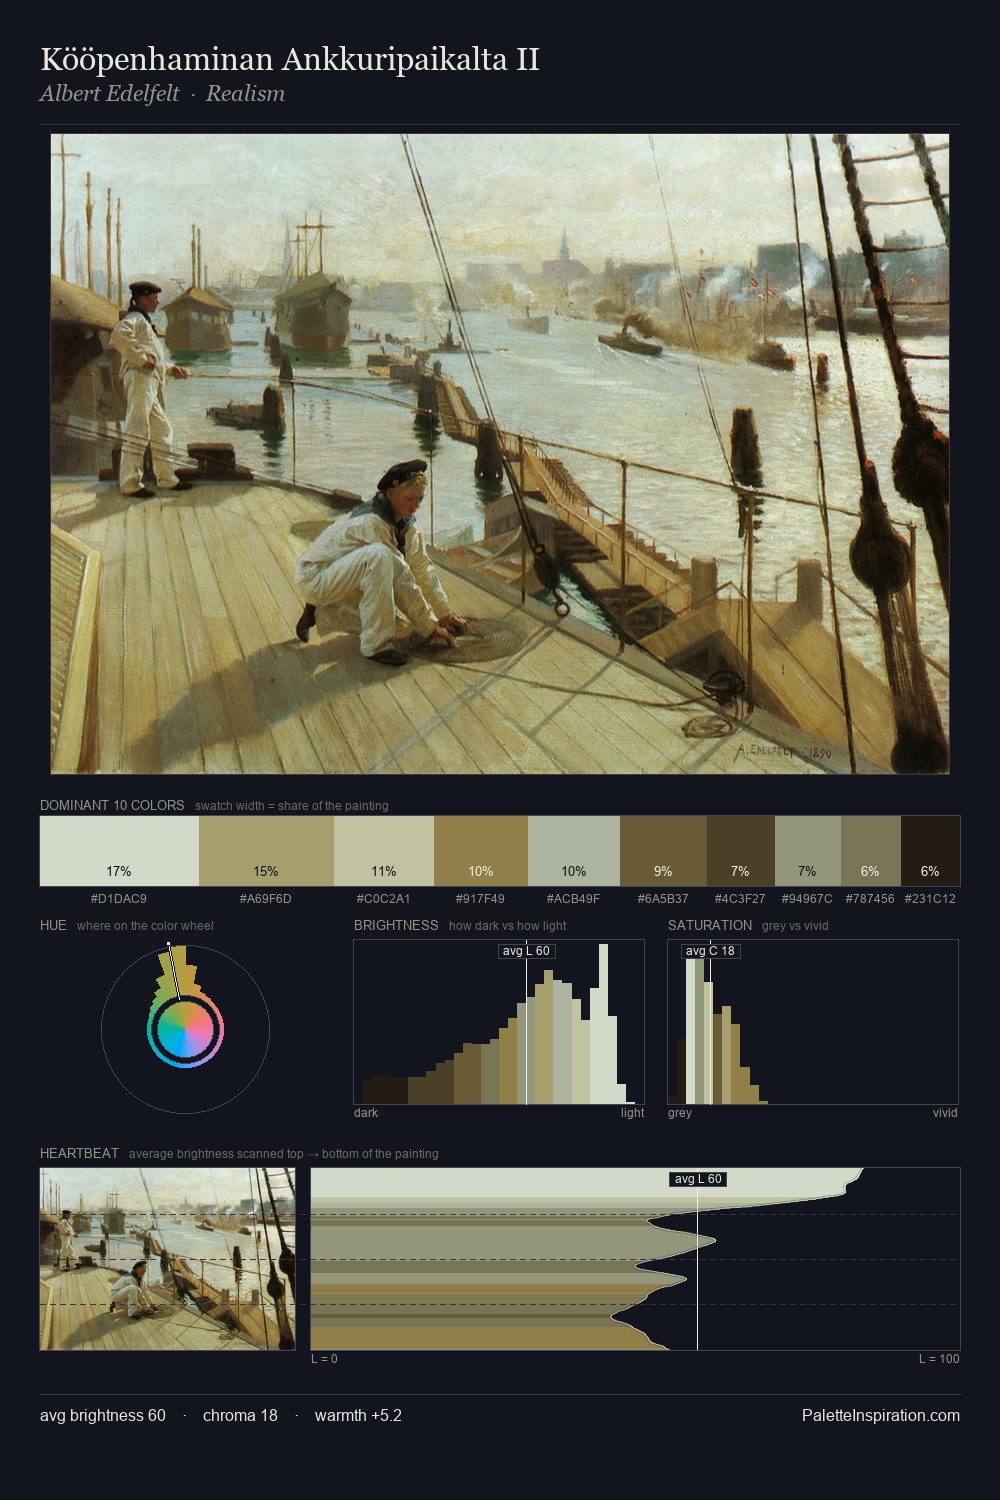The width and height of the screenshot is (1000, 1500).
Task: Click the heartbeat painting thumbnail
Action: pyautogui.click(x=168, y=1259)
